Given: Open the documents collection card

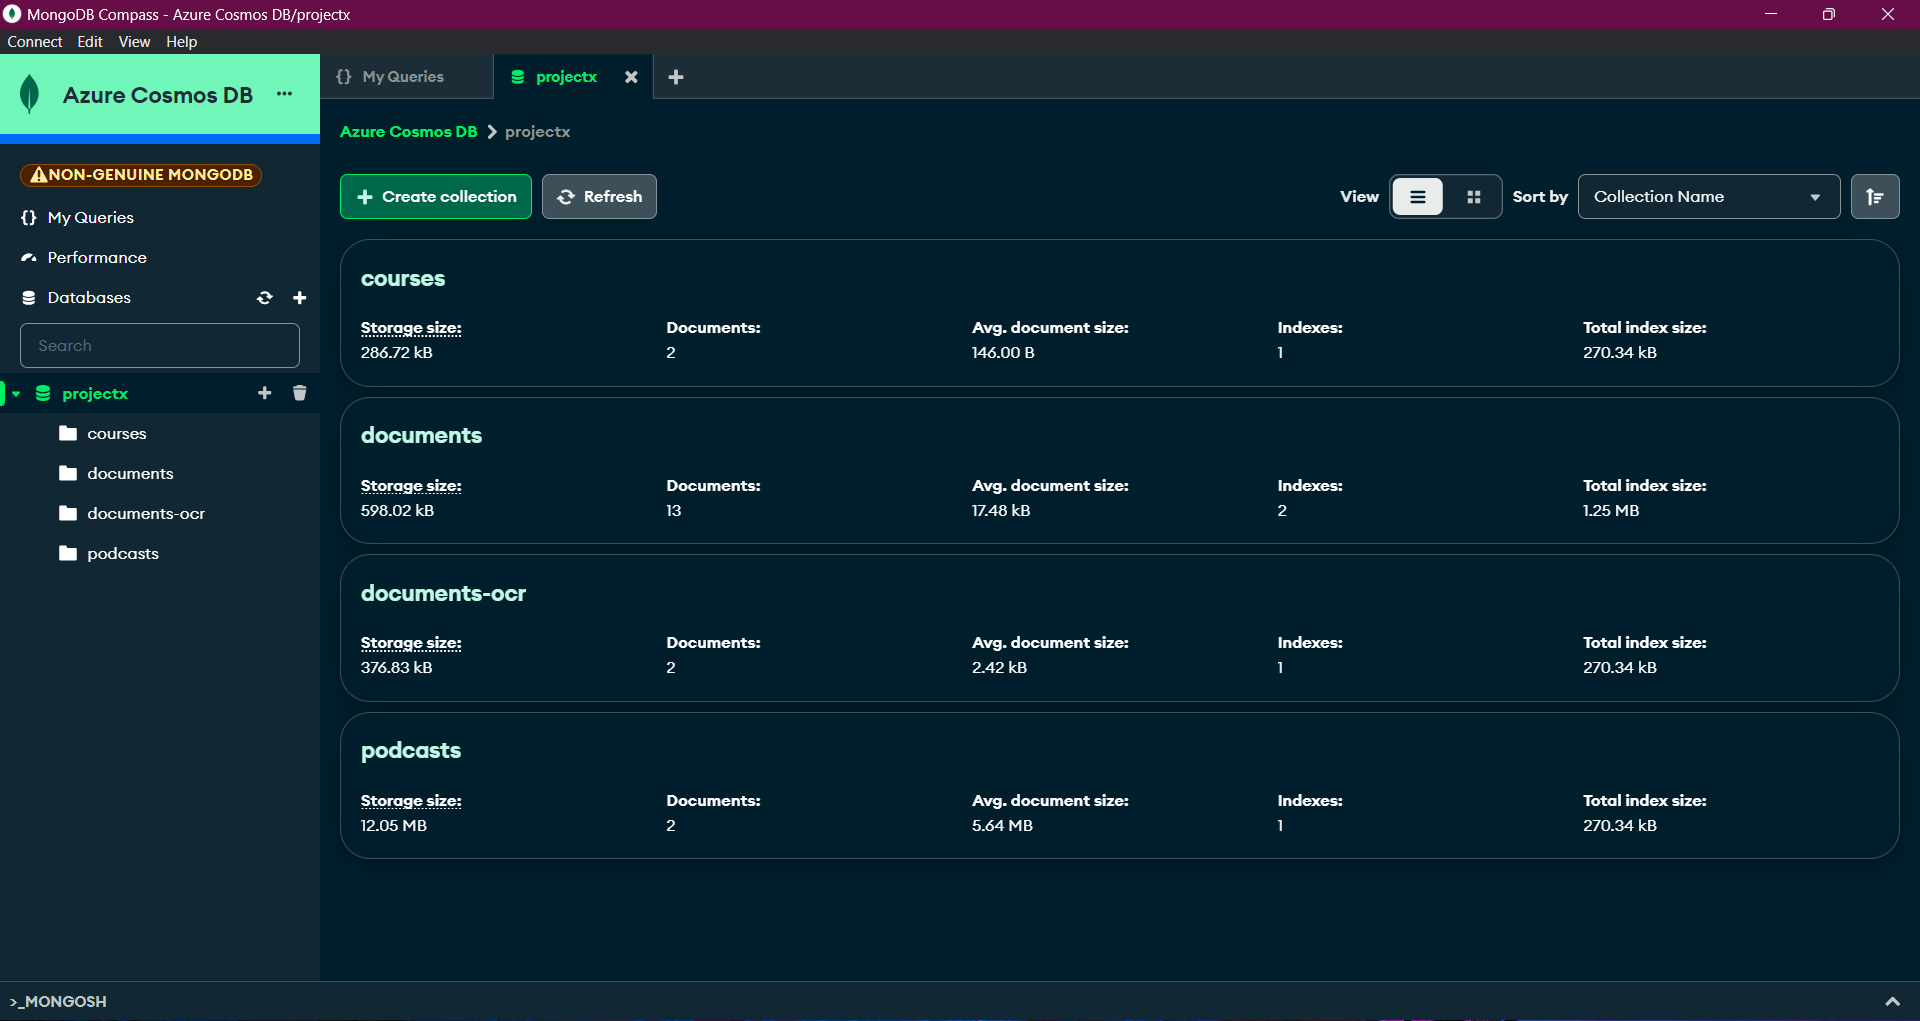Looking at the screenshot, I should pyautogui.click(x=1119, y=471).
